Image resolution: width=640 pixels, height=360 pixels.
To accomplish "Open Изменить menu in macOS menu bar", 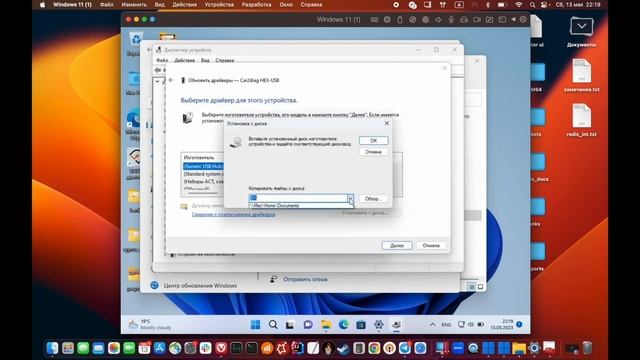I will point(134,5).
